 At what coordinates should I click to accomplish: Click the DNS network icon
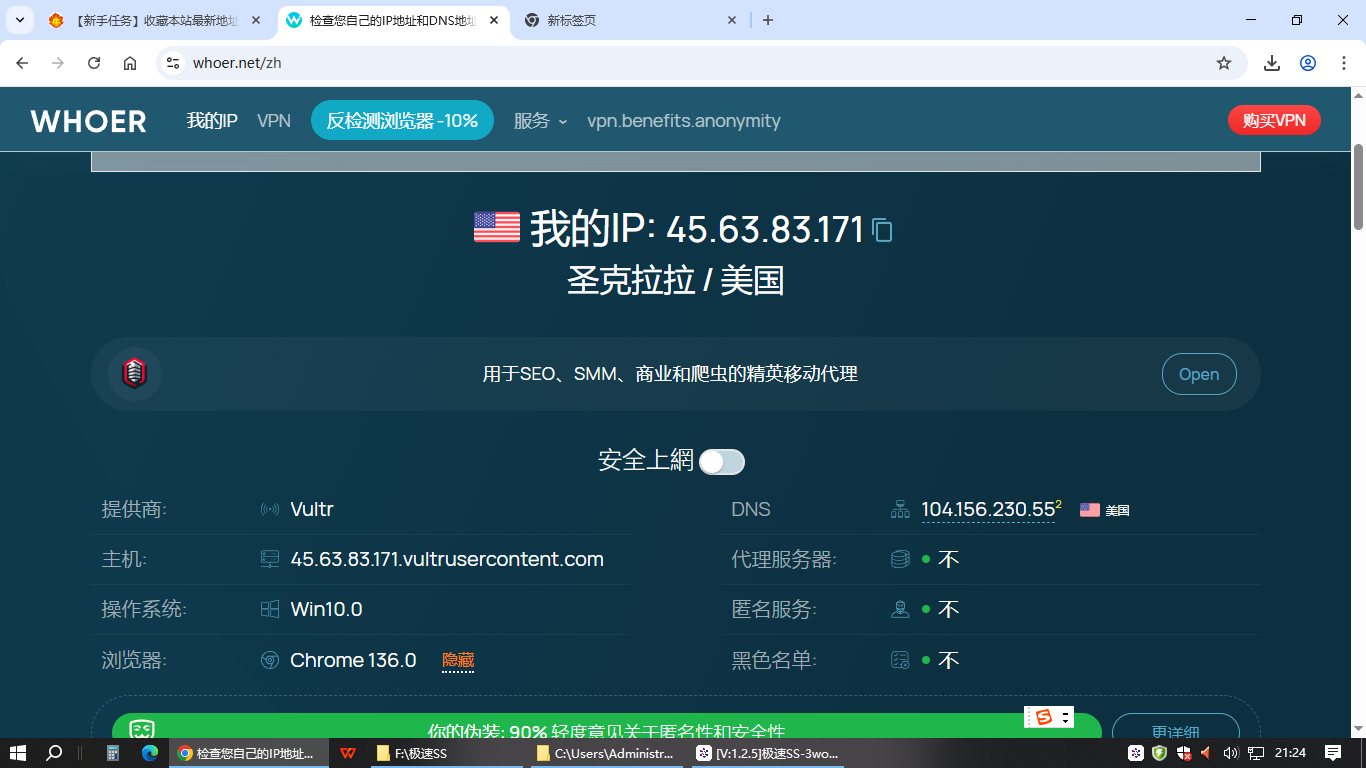pos(900,509)
